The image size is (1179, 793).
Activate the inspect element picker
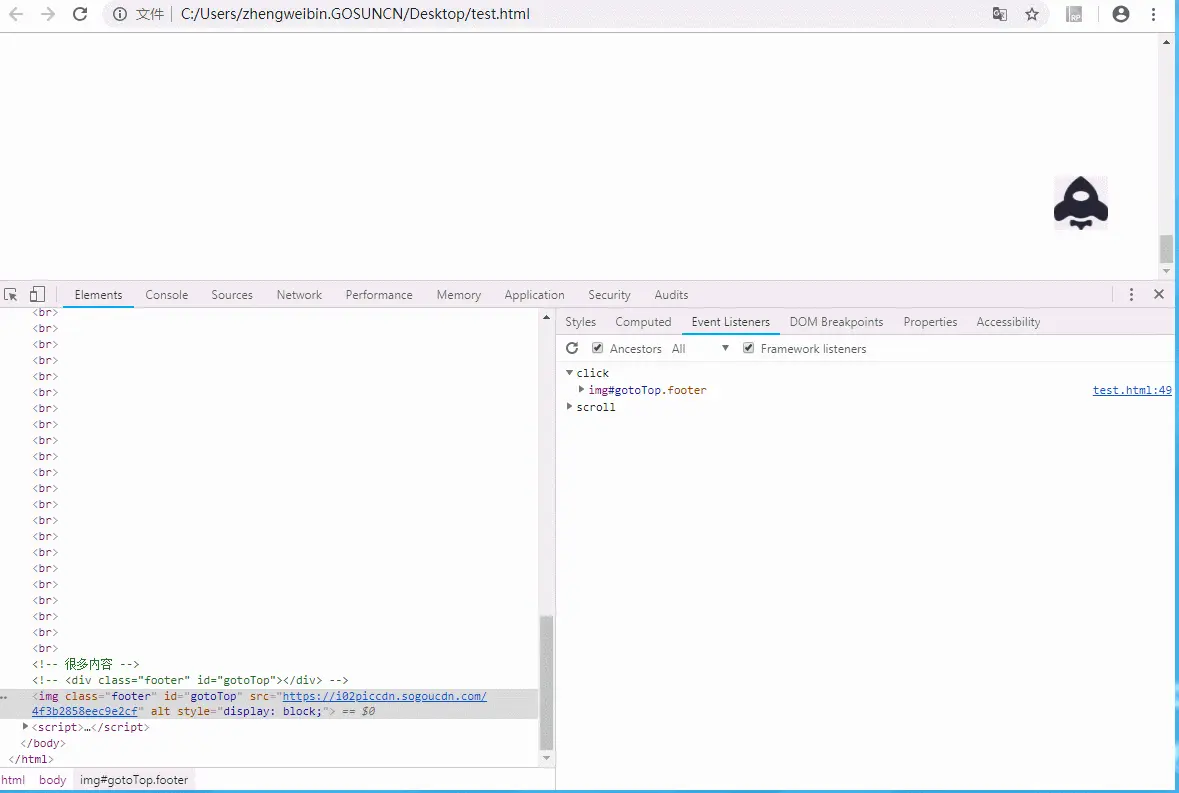(11, 295)
